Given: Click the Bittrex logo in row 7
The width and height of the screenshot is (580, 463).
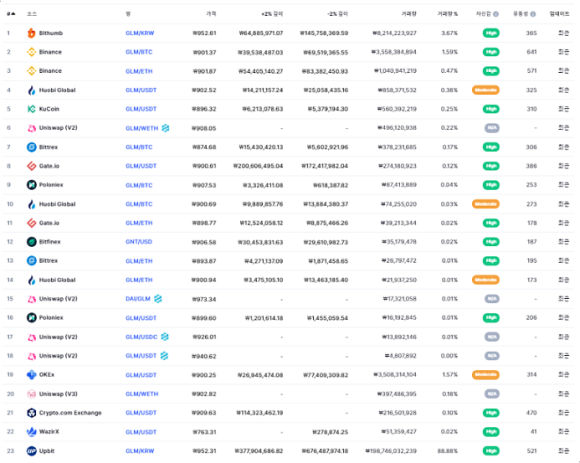Looking at the screenshot, I should (x=31, y=147).
